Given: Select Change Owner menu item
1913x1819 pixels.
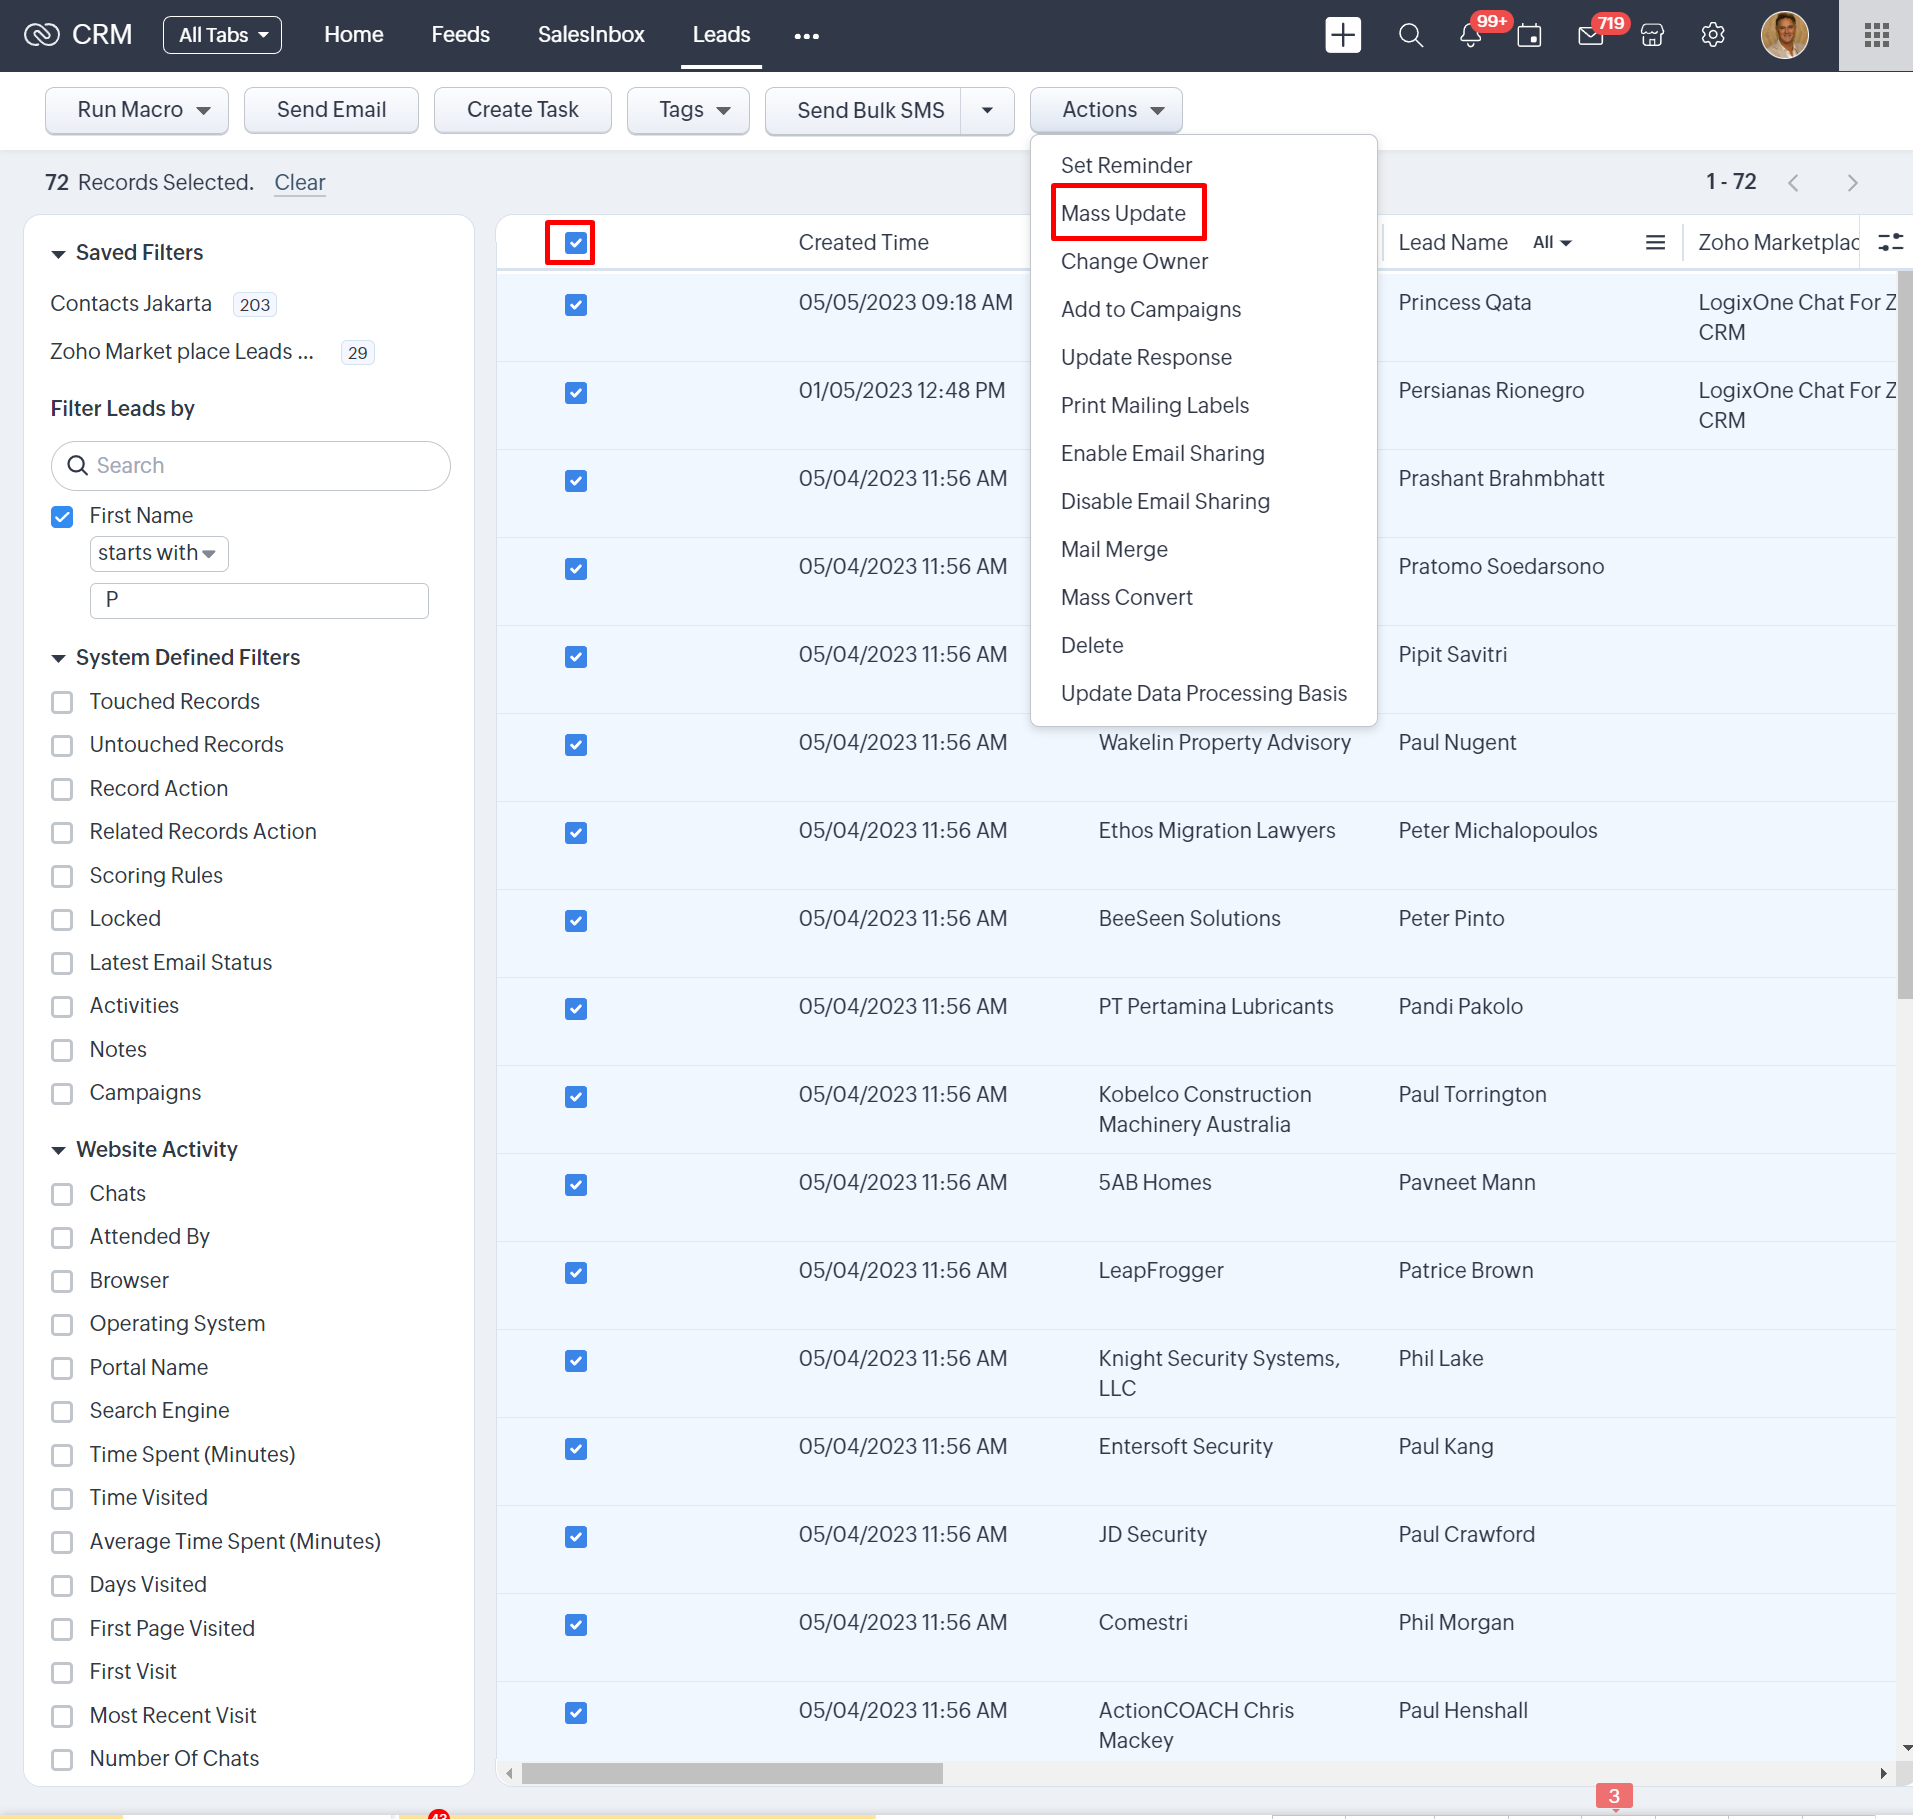Looking at the screenshot, I should pyautogui.click(x=1134, y=261).
